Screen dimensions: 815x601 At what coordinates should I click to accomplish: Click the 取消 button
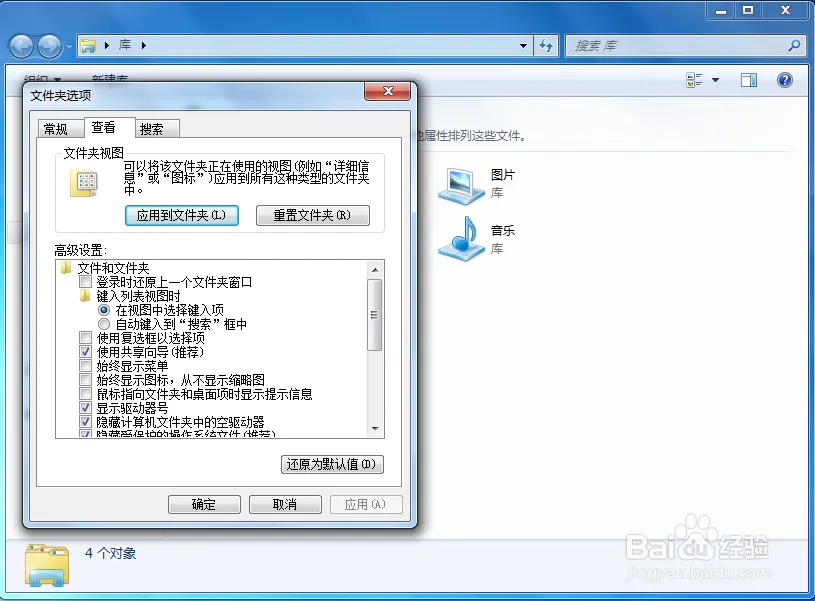tap(285, 504)
